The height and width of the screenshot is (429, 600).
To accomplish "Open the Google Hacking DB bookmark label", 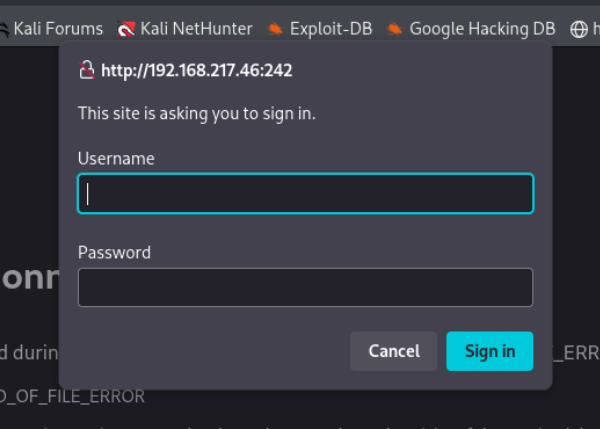I will click(x=482, y=29).
